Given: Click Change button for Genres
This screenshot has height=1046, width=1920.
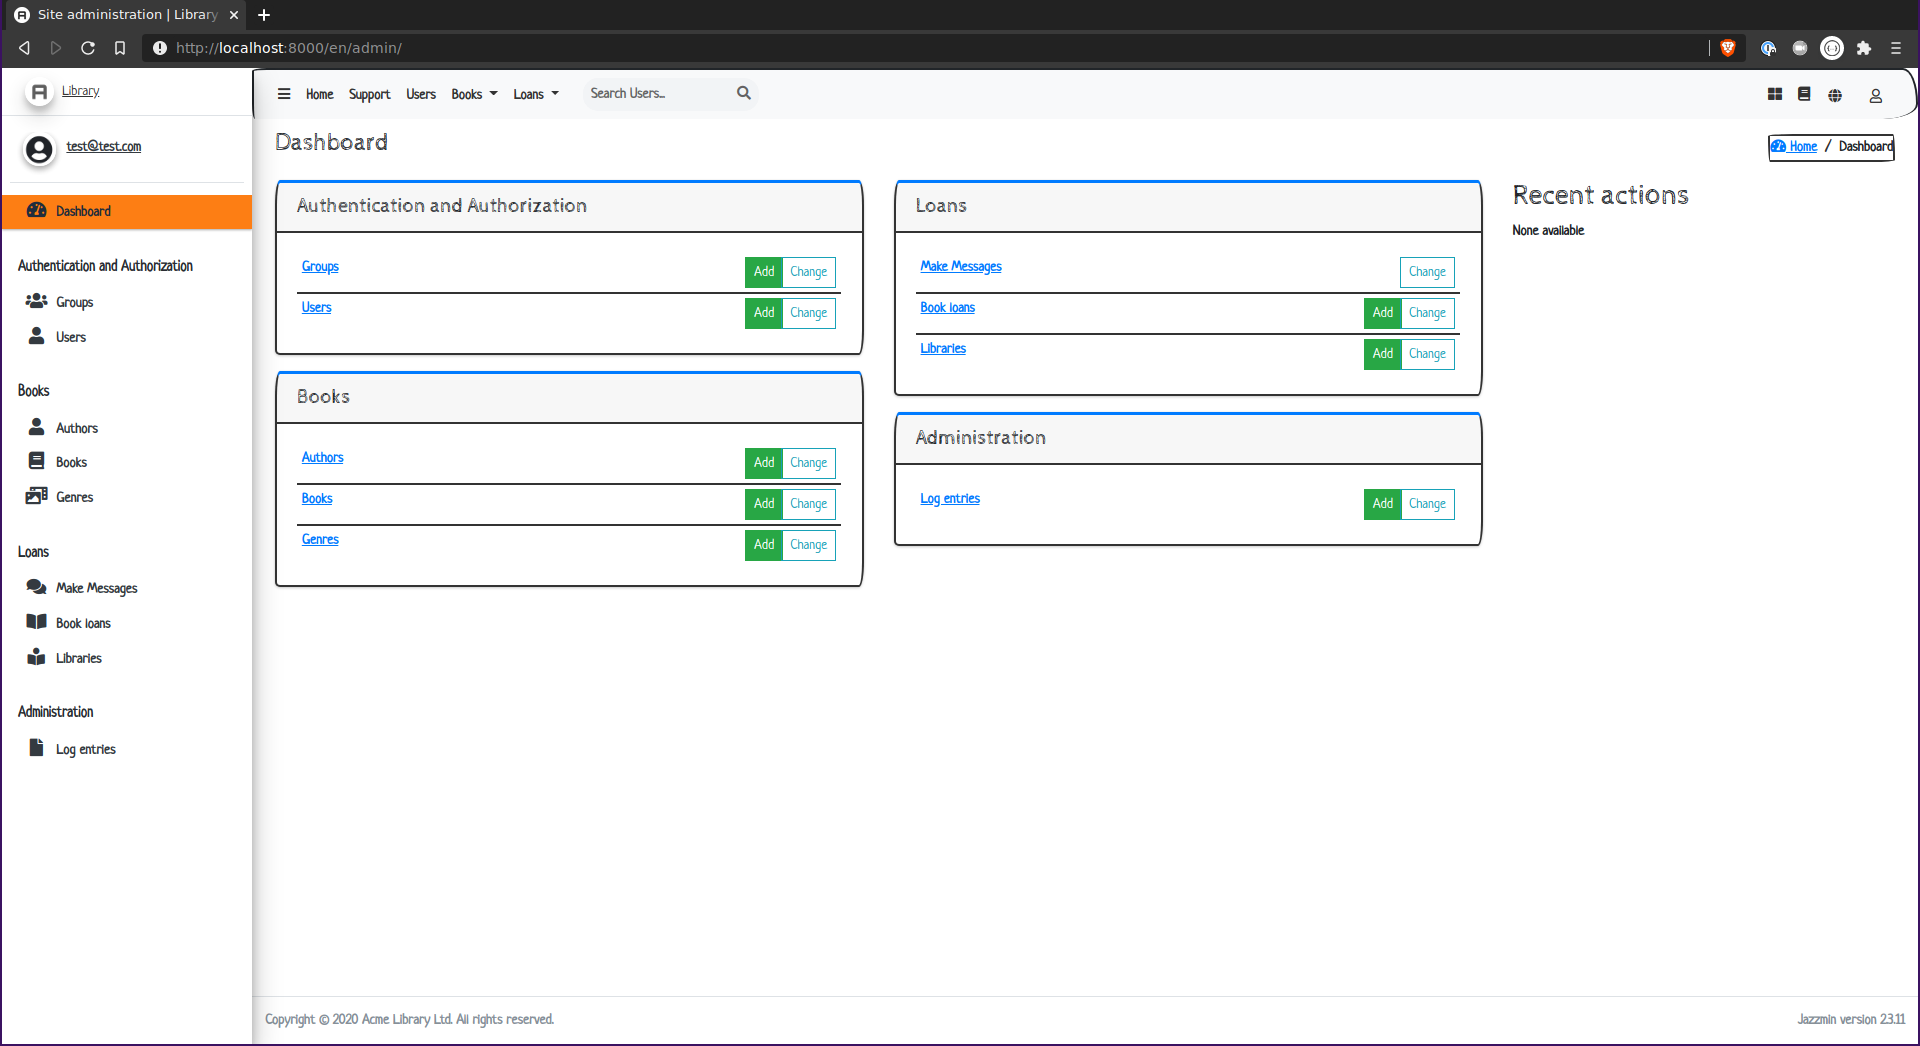Looking at the screenshot, I should tap(809, 545).
